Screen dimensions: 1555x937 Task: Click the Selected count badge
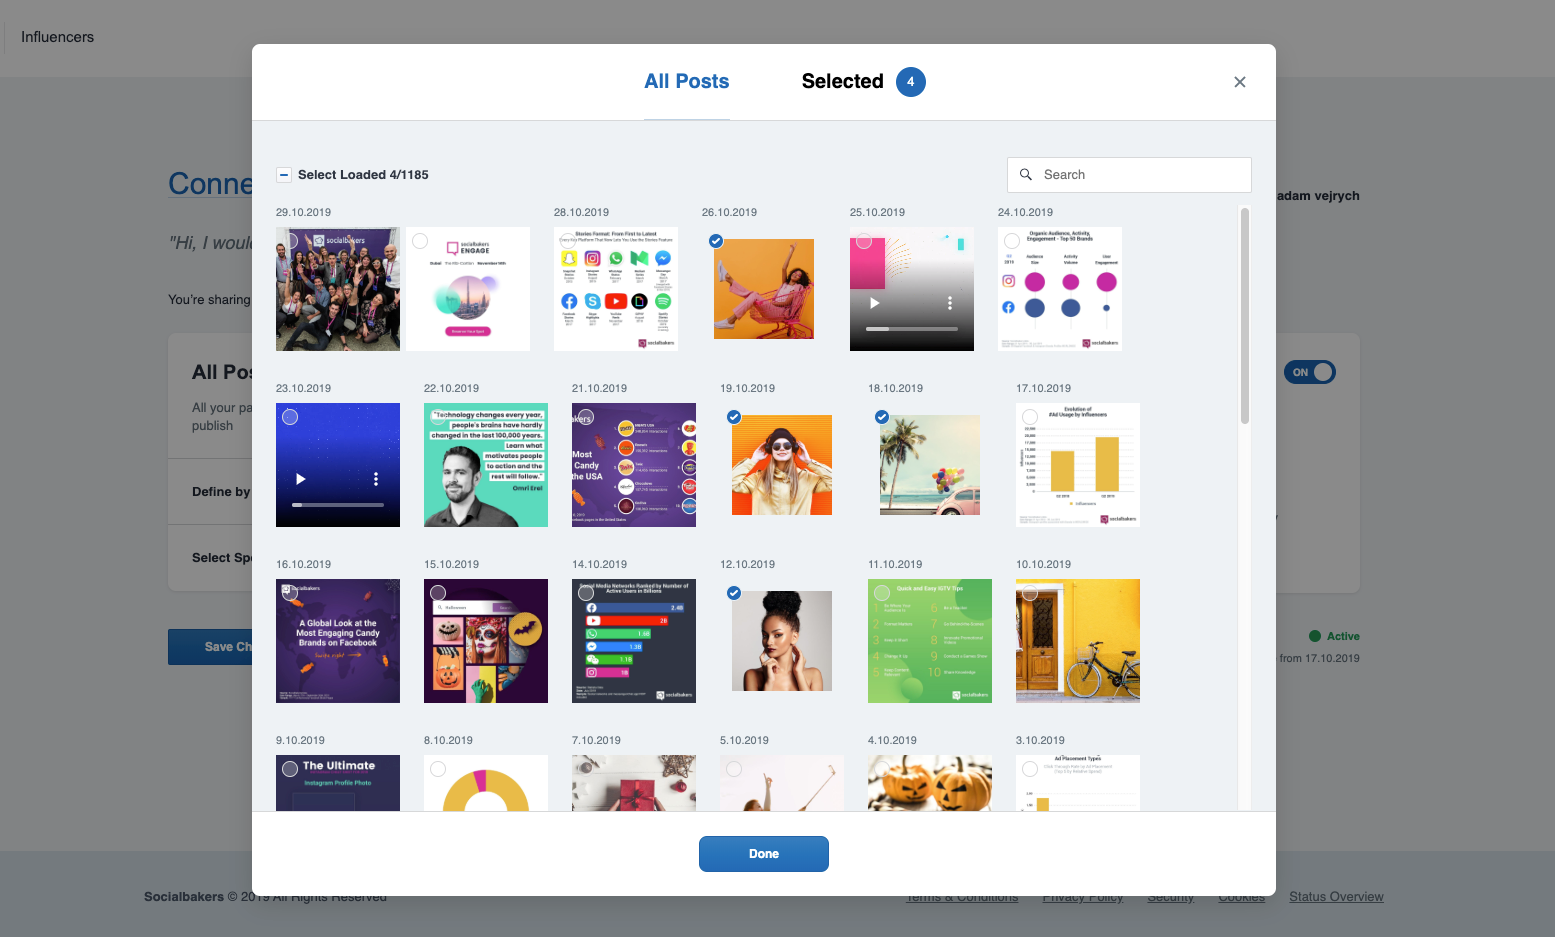(910, 82)
